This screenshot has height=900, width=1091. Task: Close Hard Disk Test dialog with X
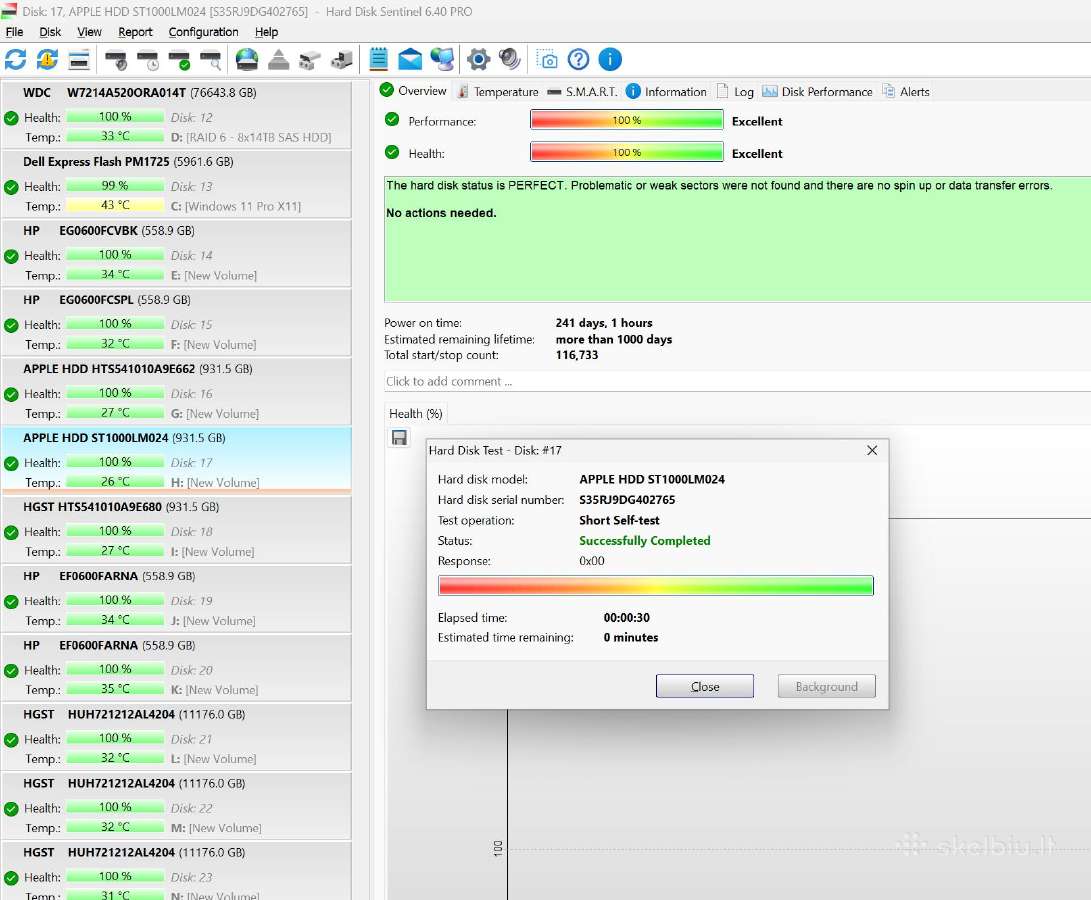[872, 450]
